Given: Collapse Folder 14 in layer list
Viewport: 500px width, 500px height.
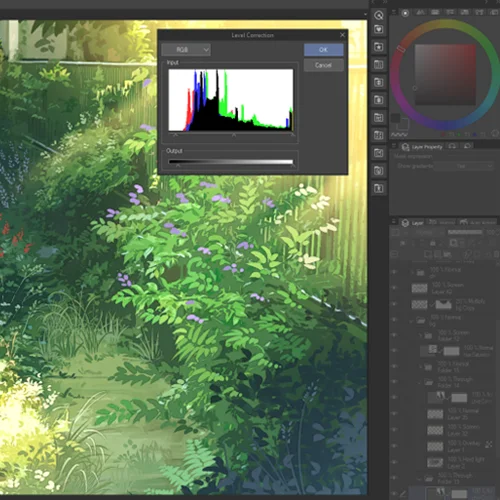Looking at the screenshot, I should (x=420, y=382).
